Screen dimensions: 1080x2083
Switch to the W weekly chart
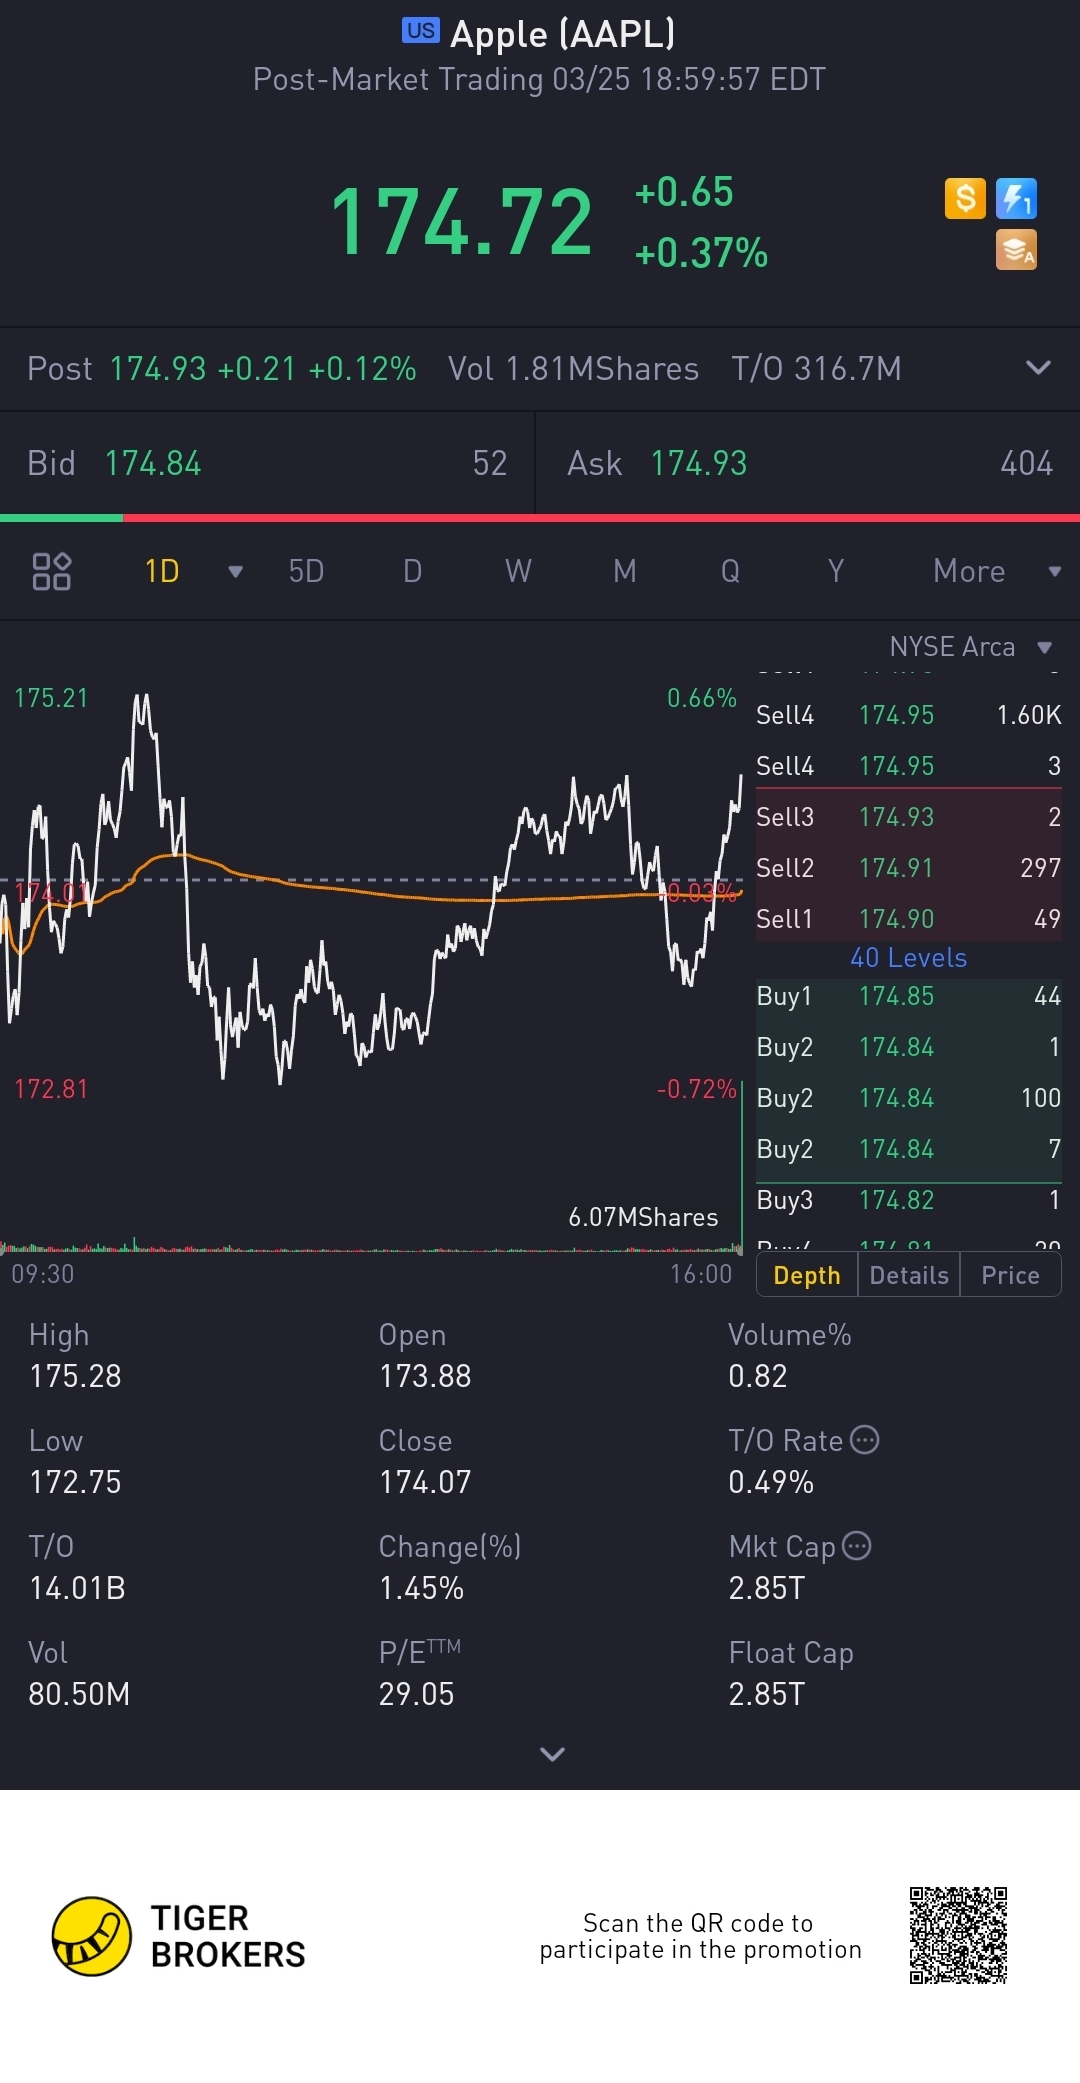(518, 571)
